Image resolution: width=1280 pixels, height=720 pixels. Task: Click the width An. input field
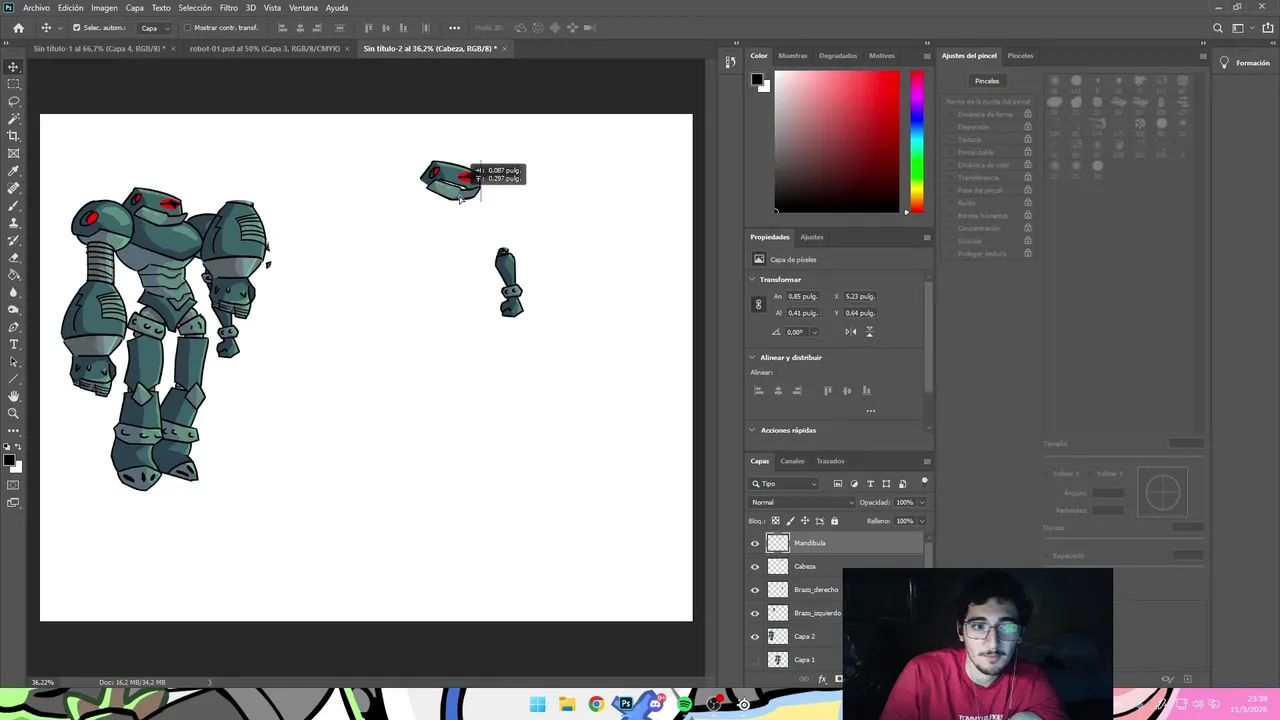(803, 296)
